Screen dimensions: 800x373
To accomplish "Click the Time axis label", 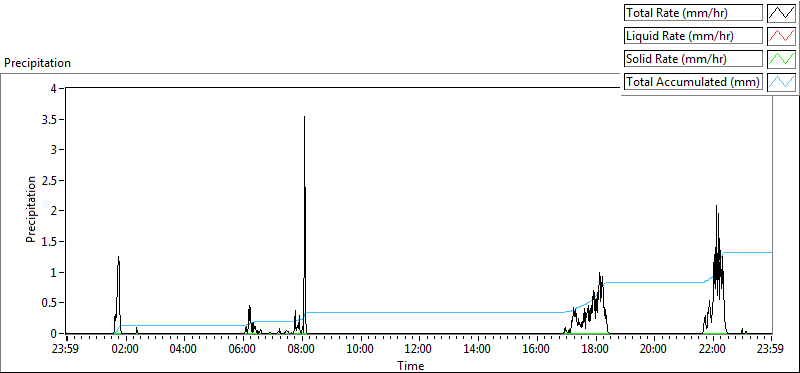I will 411,365.
